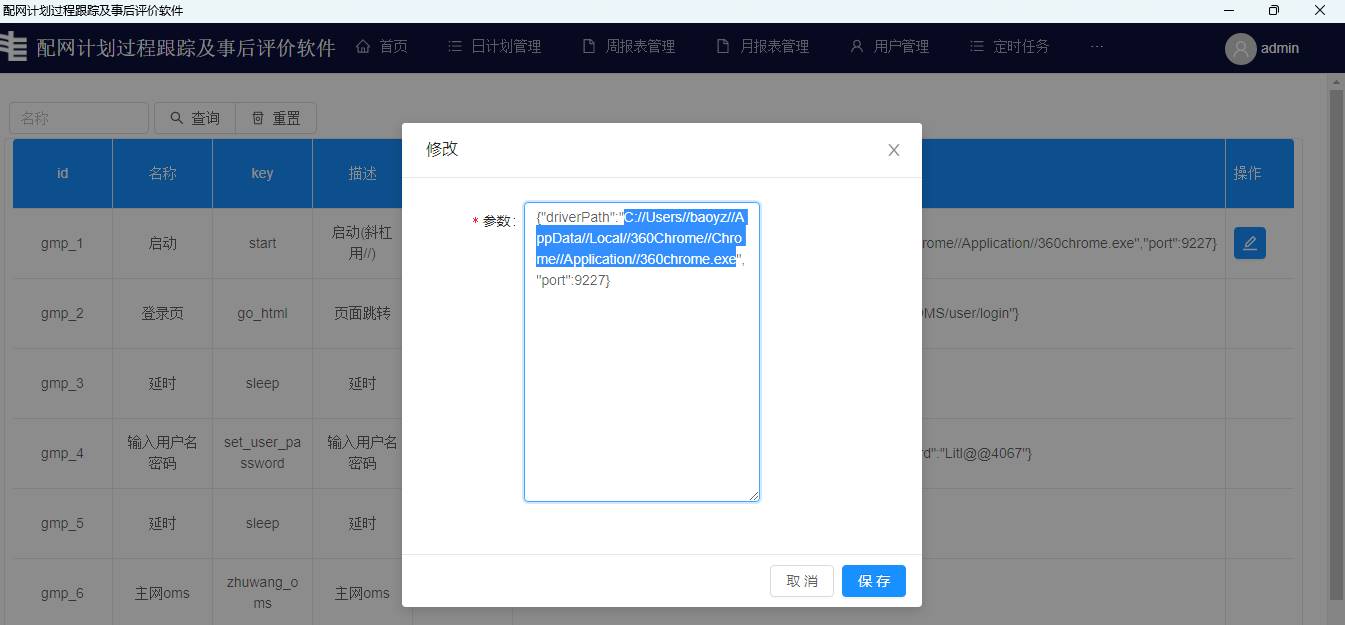Click the admin user avatar

(1240, 48)
